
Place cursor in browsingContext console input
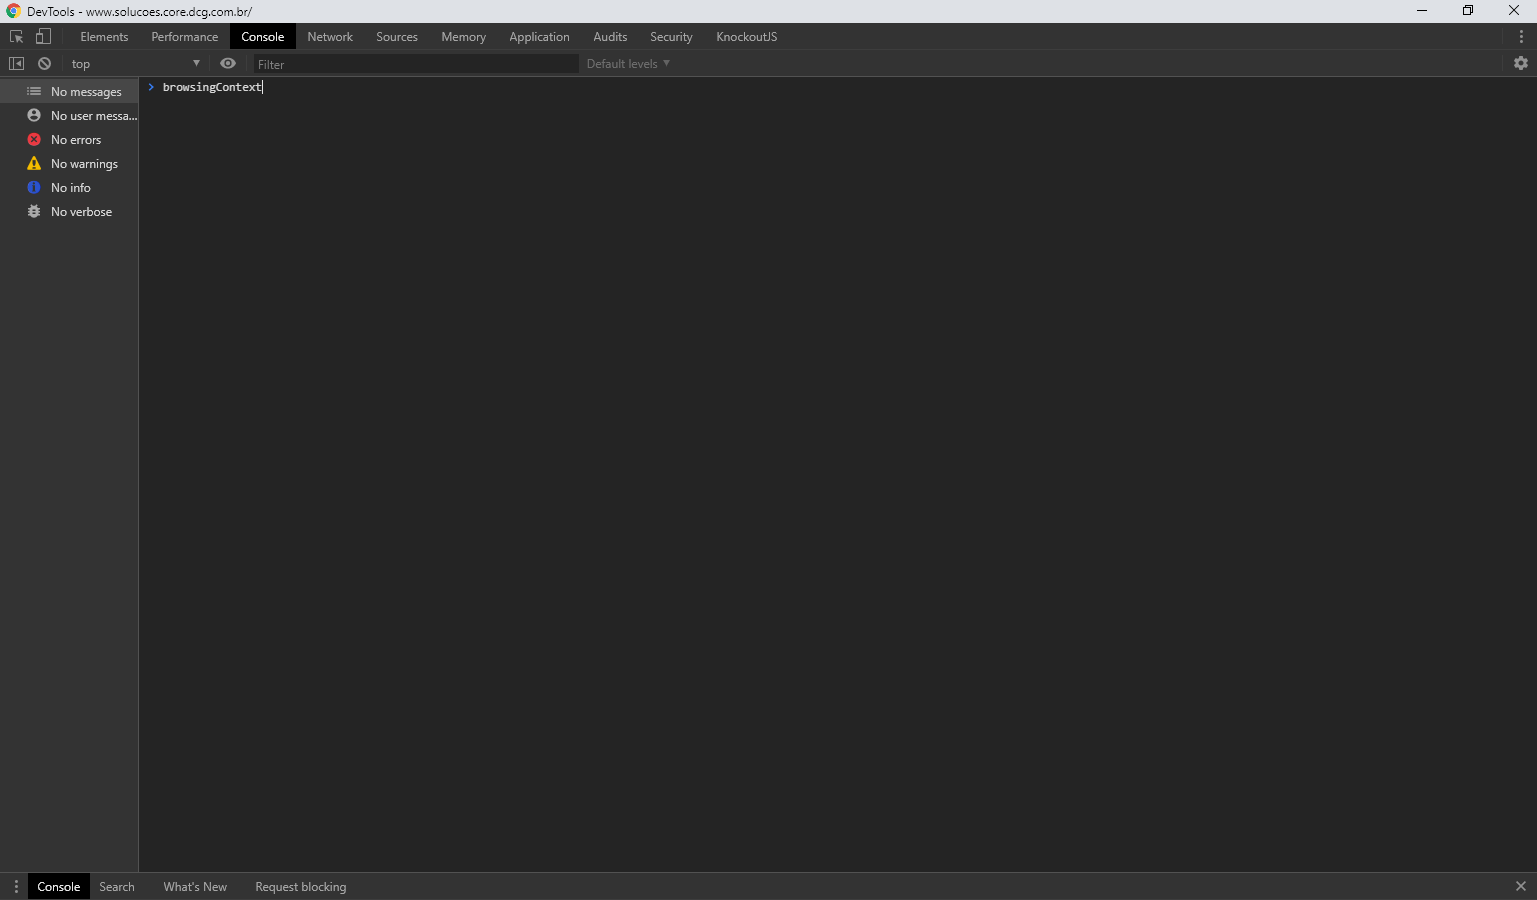(x=212, y=87)
